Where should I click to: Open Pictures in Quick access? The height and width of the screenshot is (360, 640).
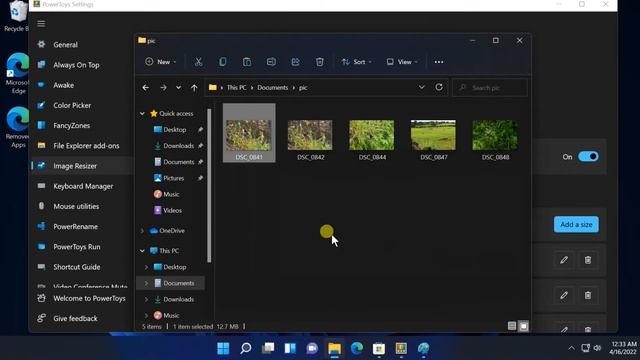173,178
